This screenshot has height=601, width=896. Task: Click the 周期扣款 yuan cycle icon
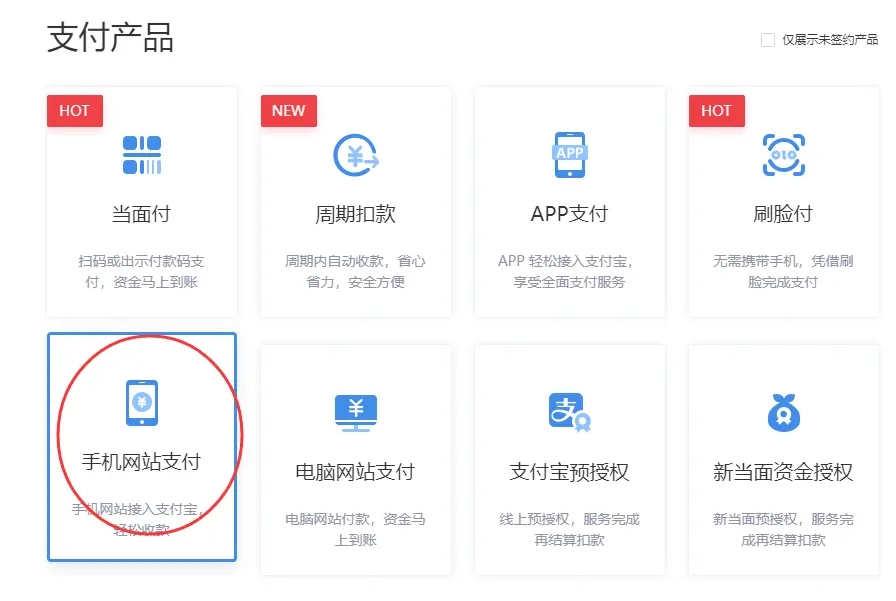pyautogui.click(x=355, y=155)
